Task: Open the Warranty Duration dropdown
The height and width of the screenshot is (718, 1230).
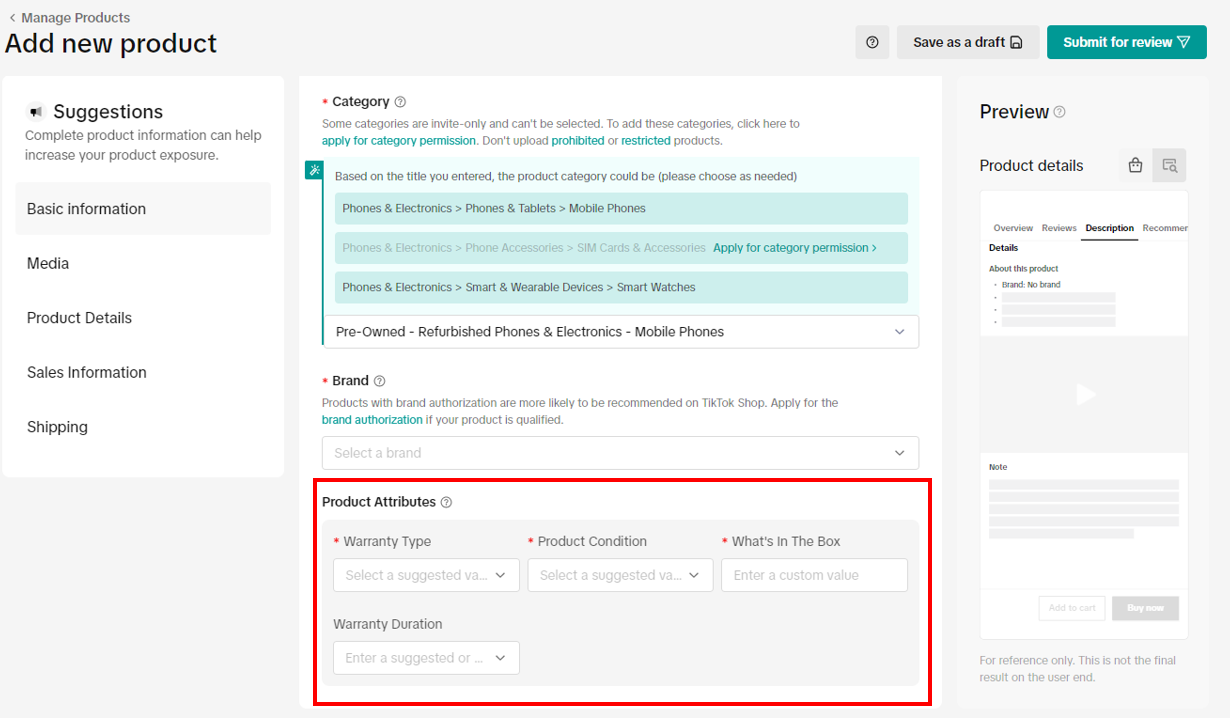Action: point(426,658)
